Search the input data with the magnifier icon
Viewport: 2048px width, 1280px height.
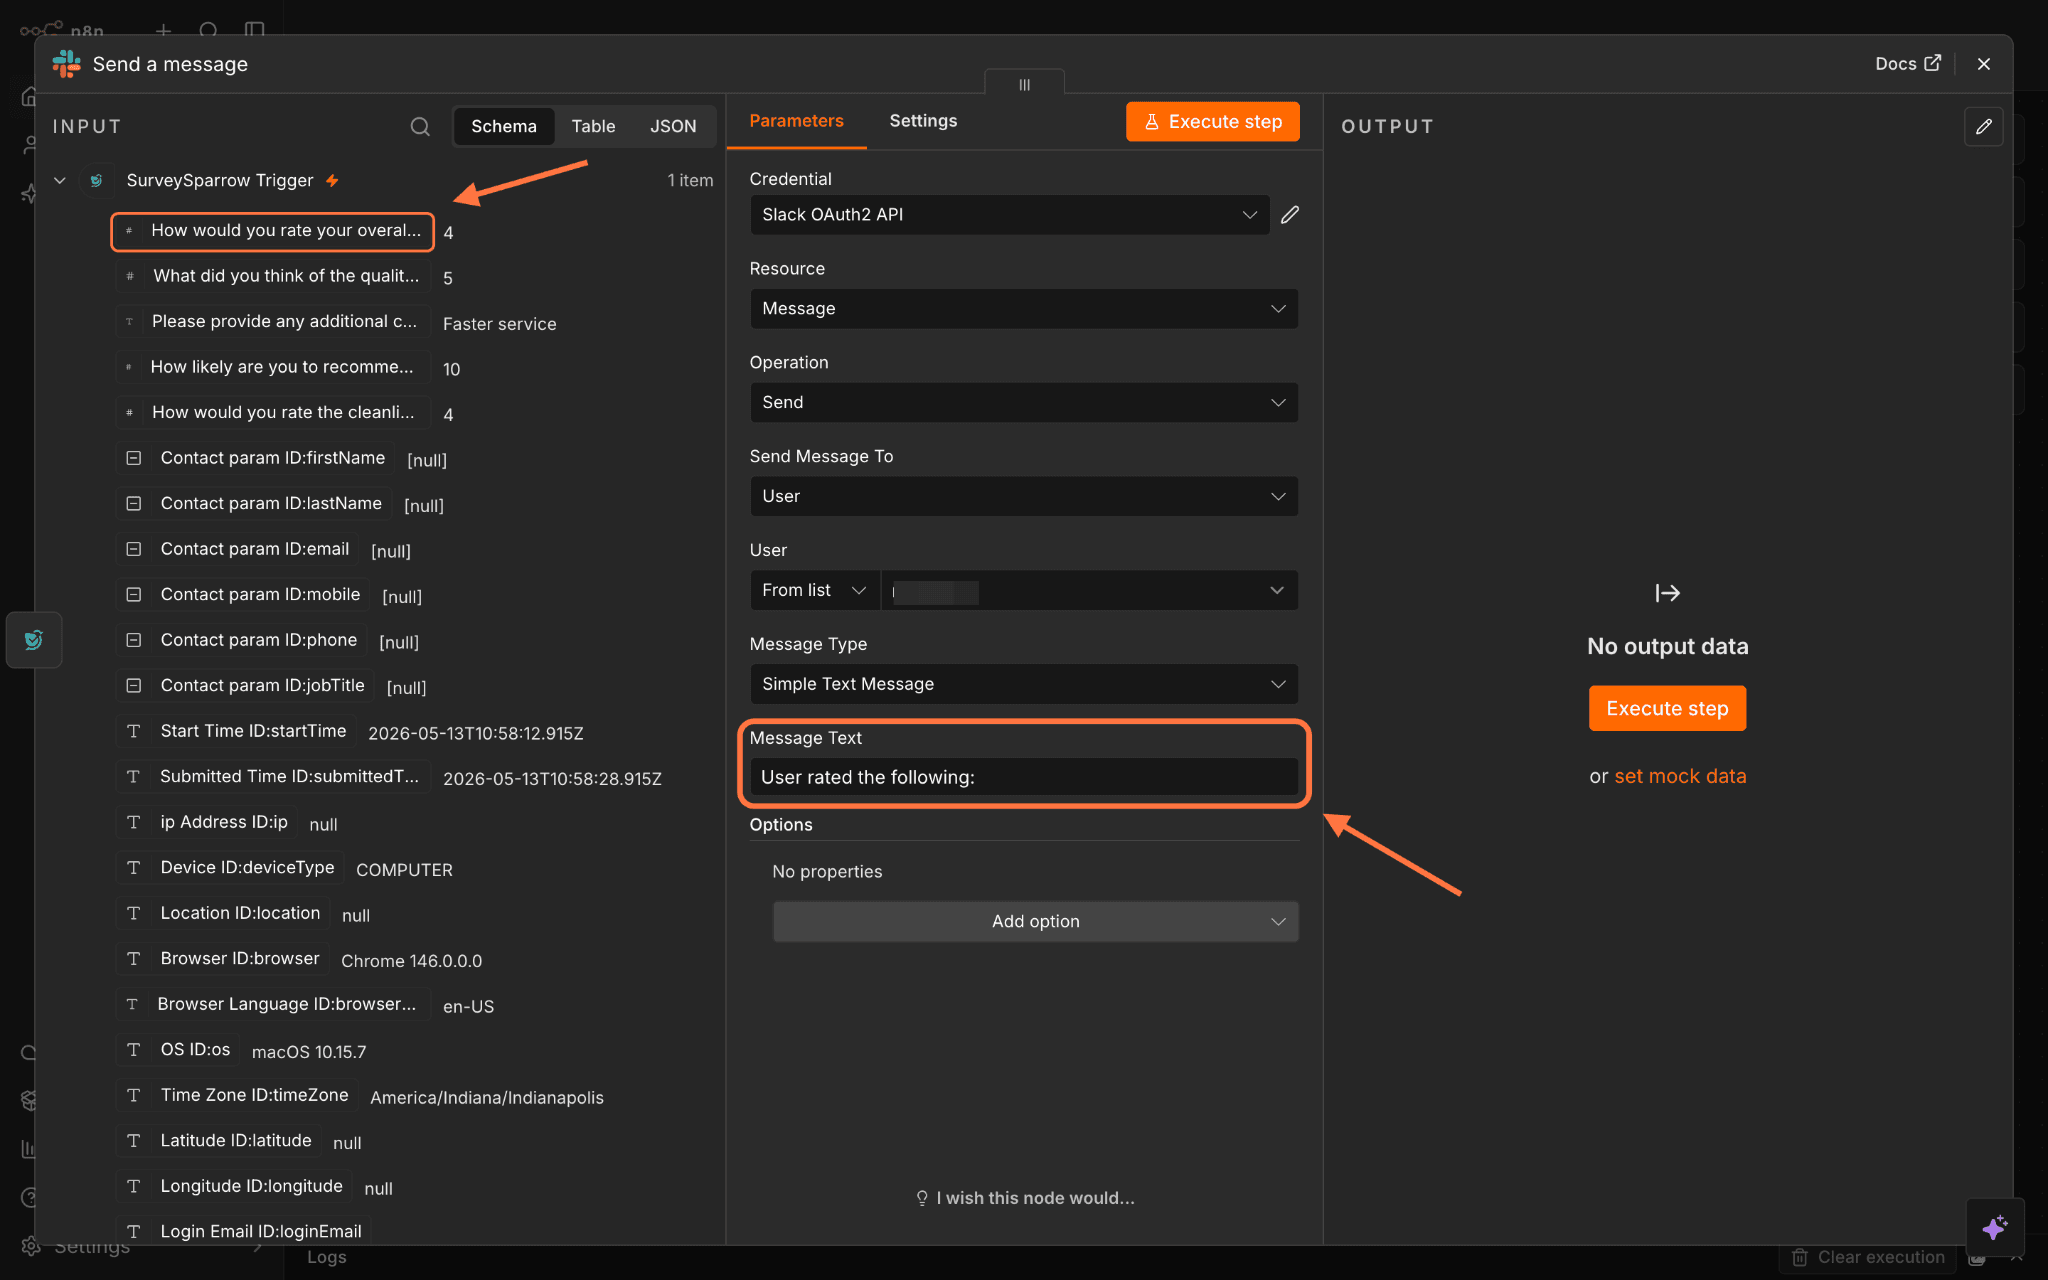420,127
